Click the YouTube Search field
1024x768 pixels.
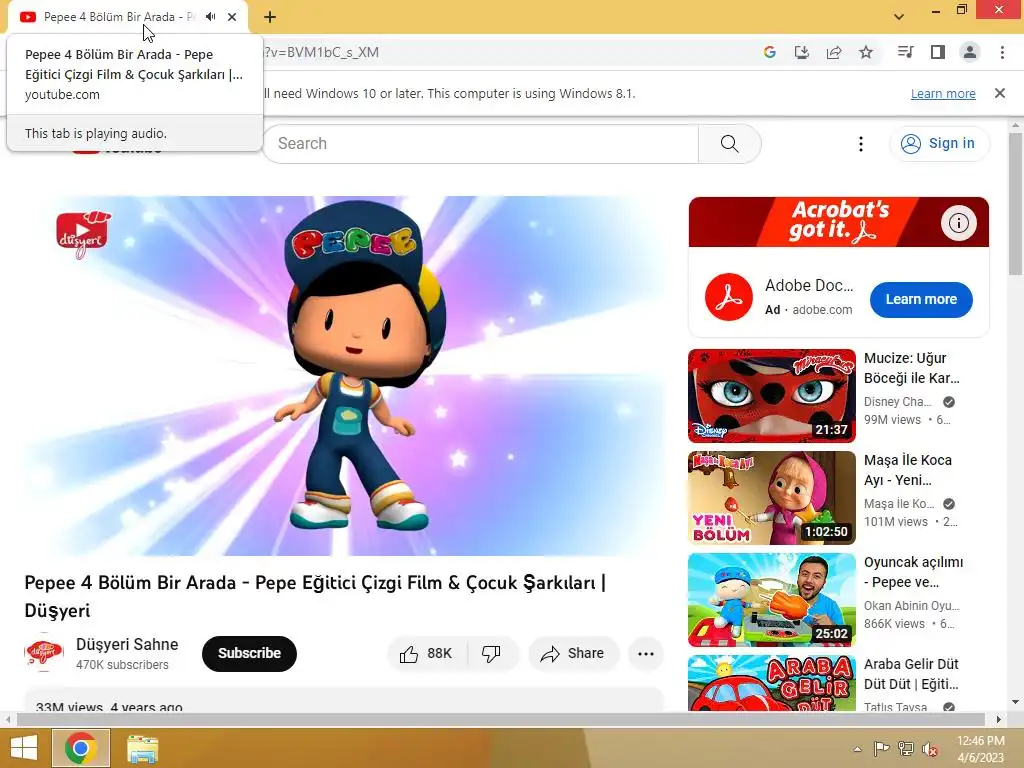pos(481,144)
